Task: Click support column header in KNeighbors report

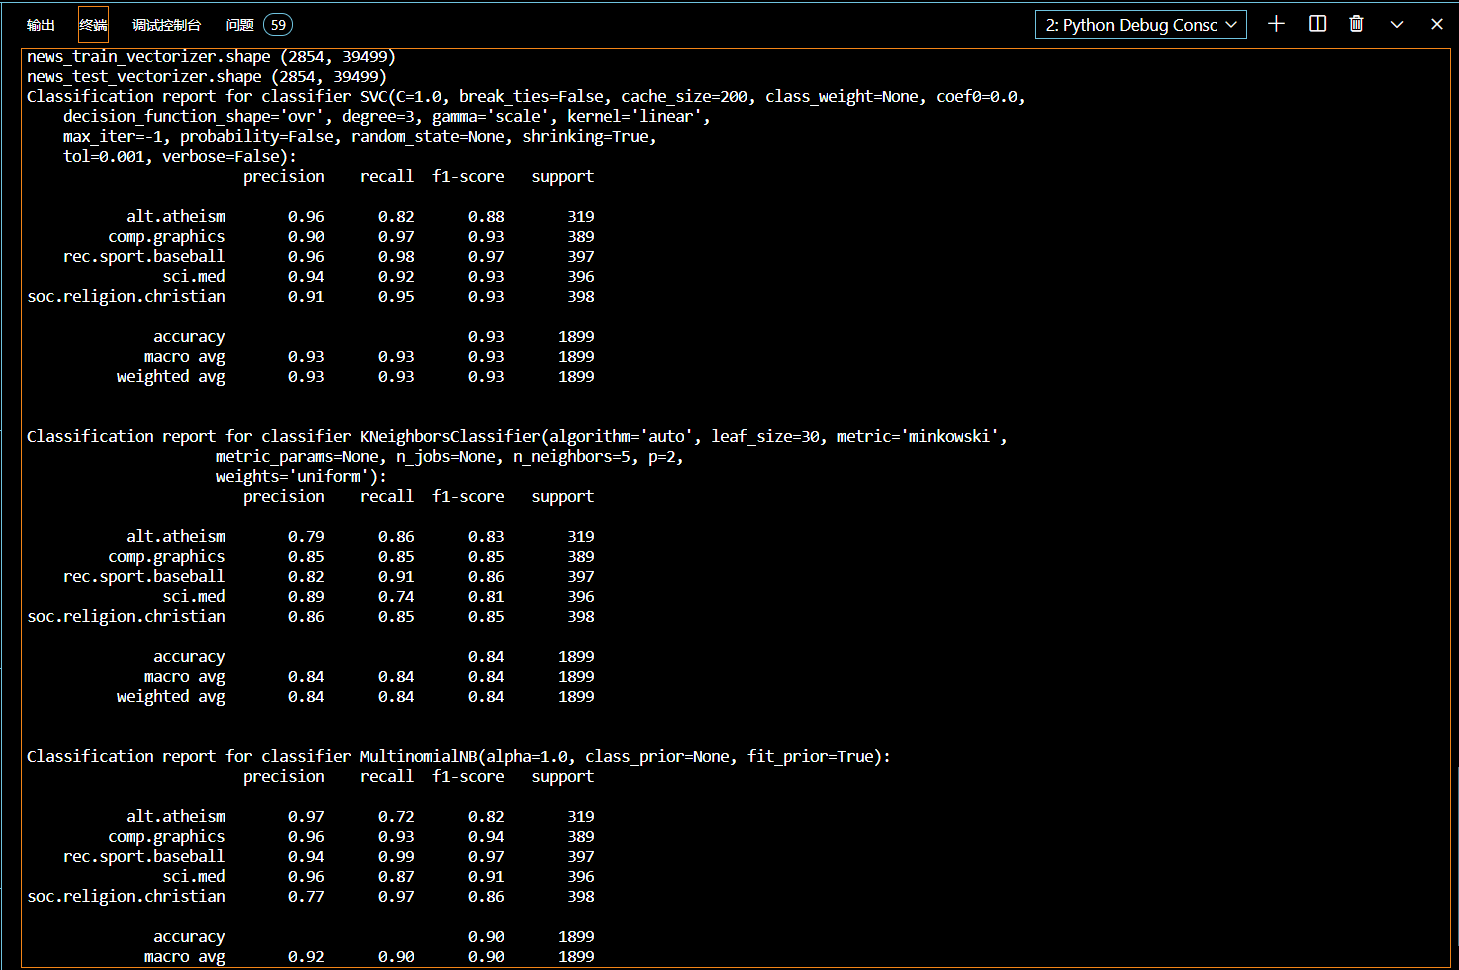Action: [563, 497]
